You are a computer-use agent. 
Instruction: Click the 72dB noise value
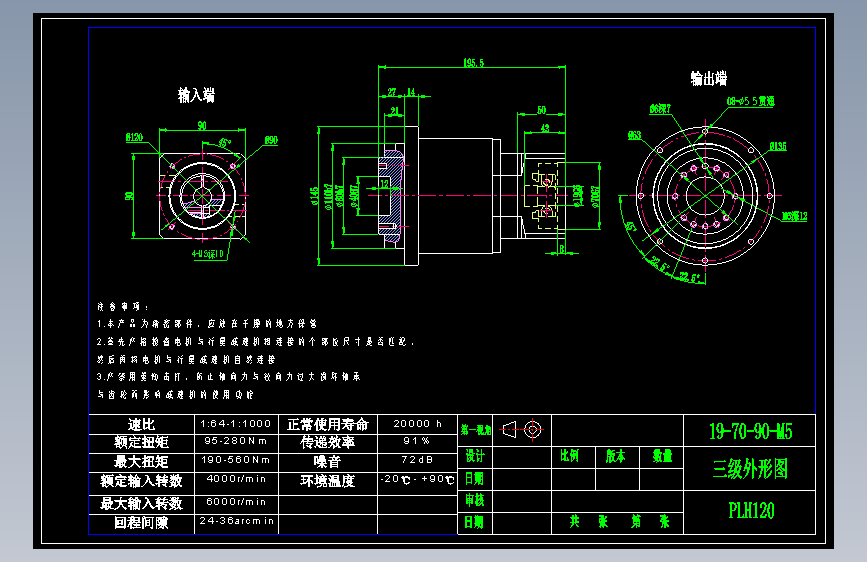[x=417, y=460]
